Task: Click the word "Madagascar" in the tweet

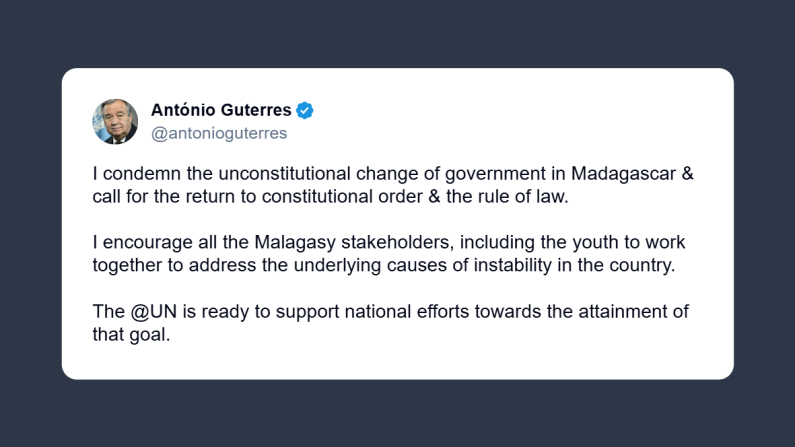Action: click(x=622, y=173)
